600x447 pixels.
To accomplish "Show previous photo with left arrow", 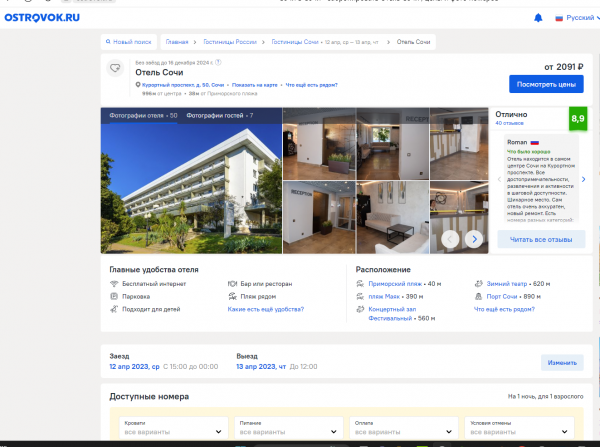I will click(x=451, y=238).
